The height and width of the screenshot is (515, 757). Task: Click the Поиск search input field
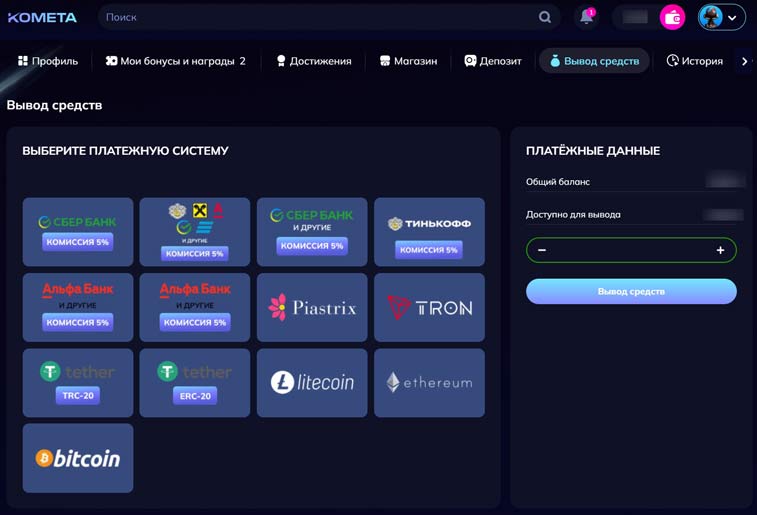[320, 17]
